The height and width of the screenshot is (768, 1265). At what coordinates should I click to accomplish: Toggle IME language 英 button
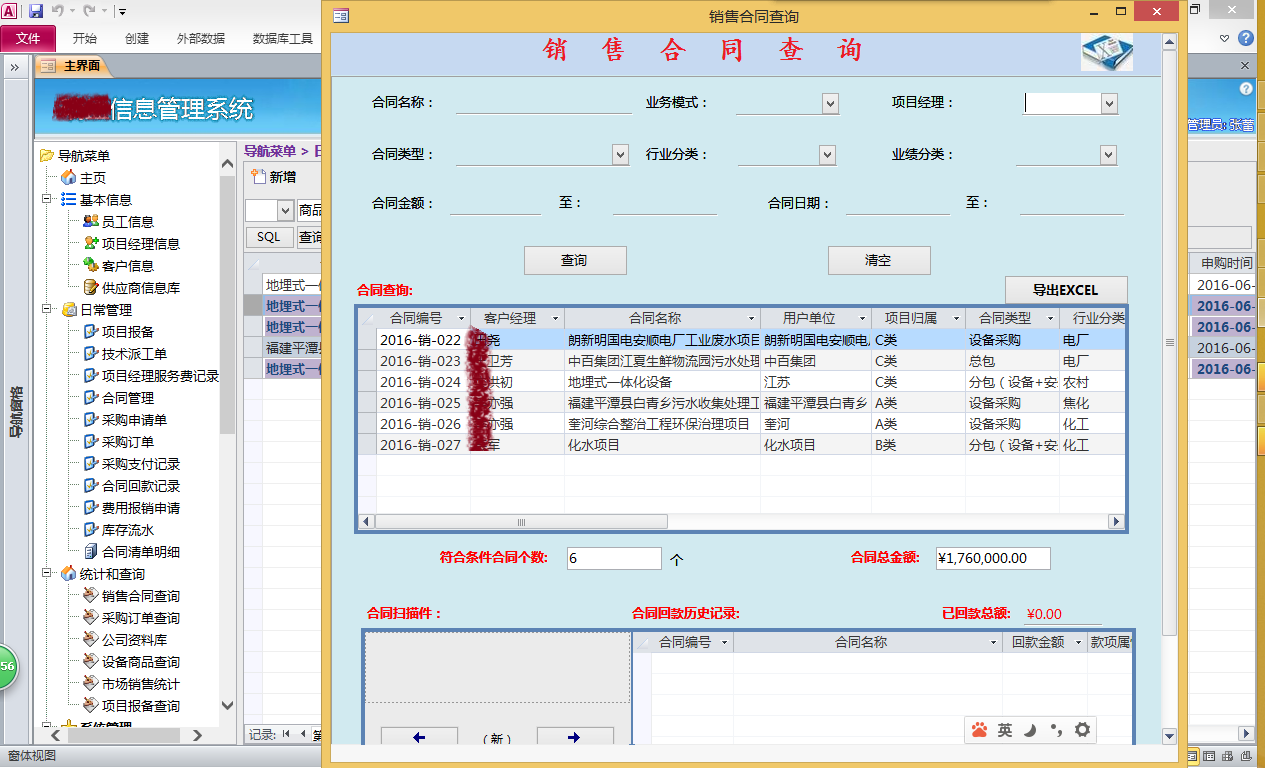click(x=1005, y=730)
